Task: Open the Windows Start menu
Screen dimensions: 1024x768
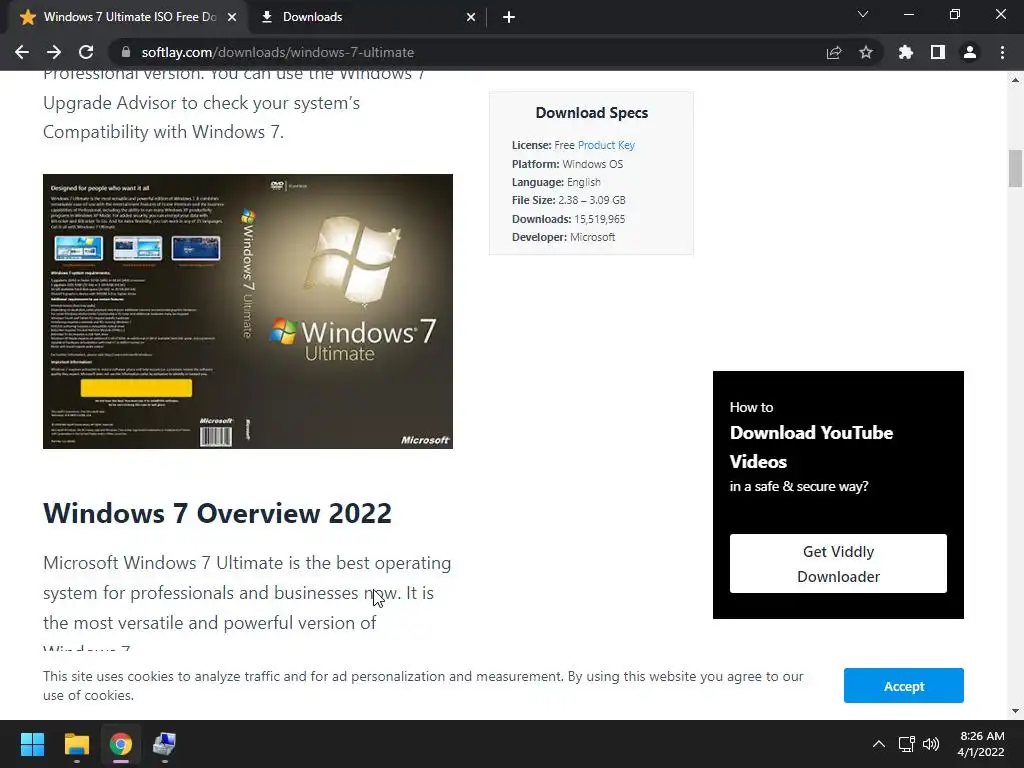Action: [32, 744]
